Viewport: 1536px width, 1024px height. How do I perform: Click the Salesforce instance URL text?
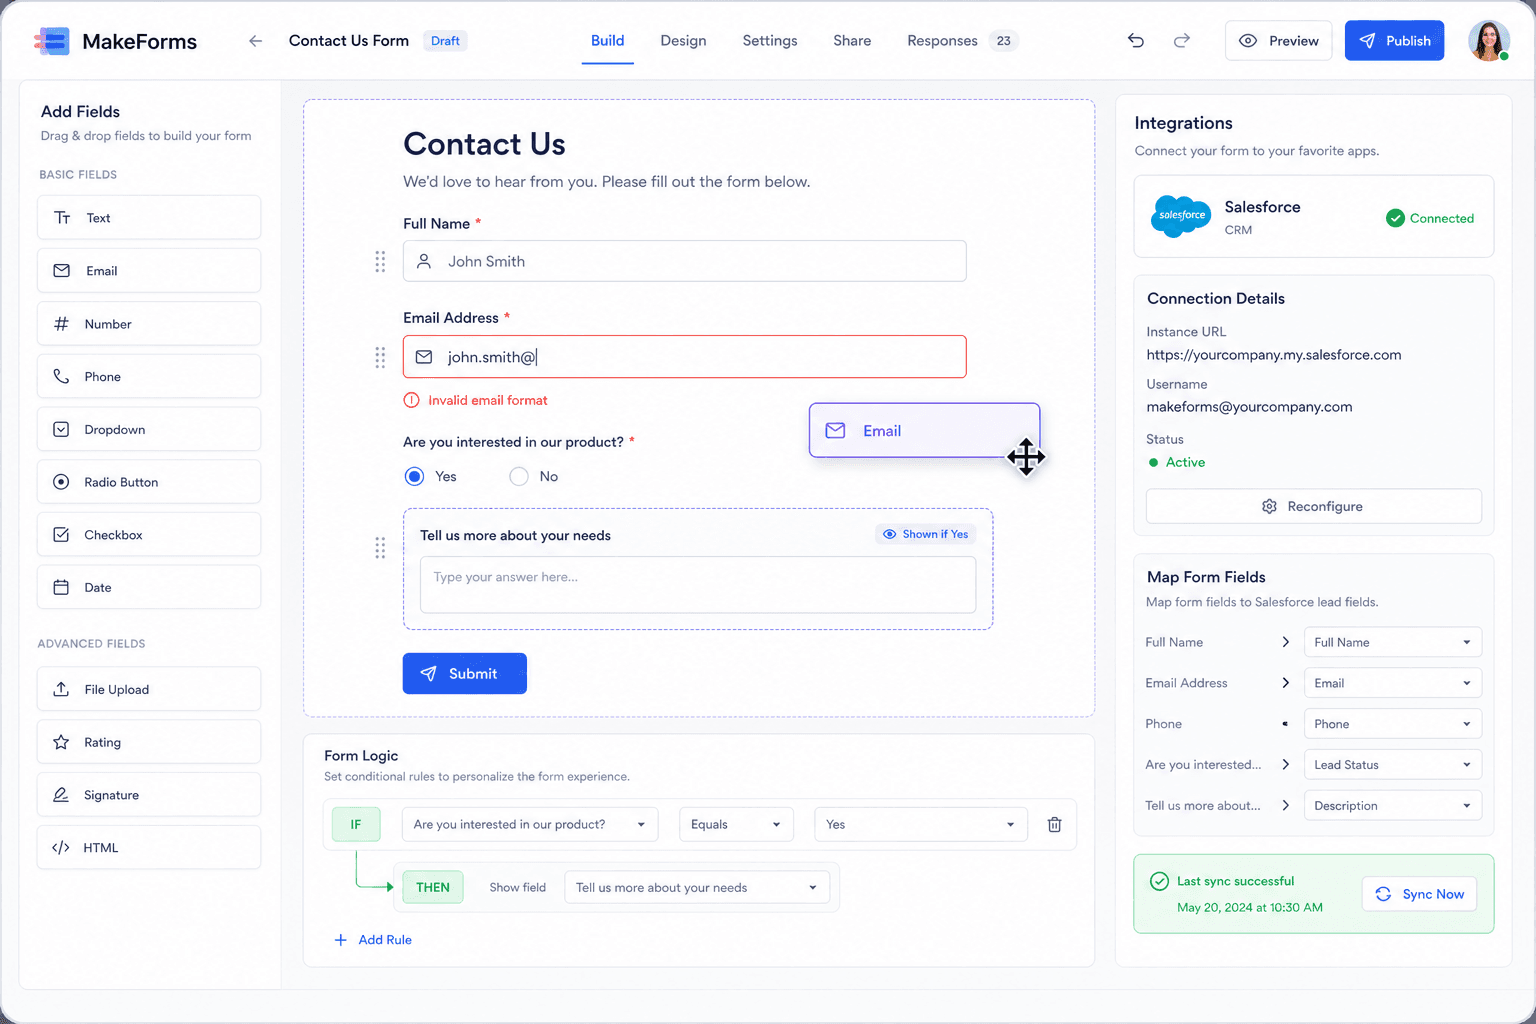(x=1273, y=355)
